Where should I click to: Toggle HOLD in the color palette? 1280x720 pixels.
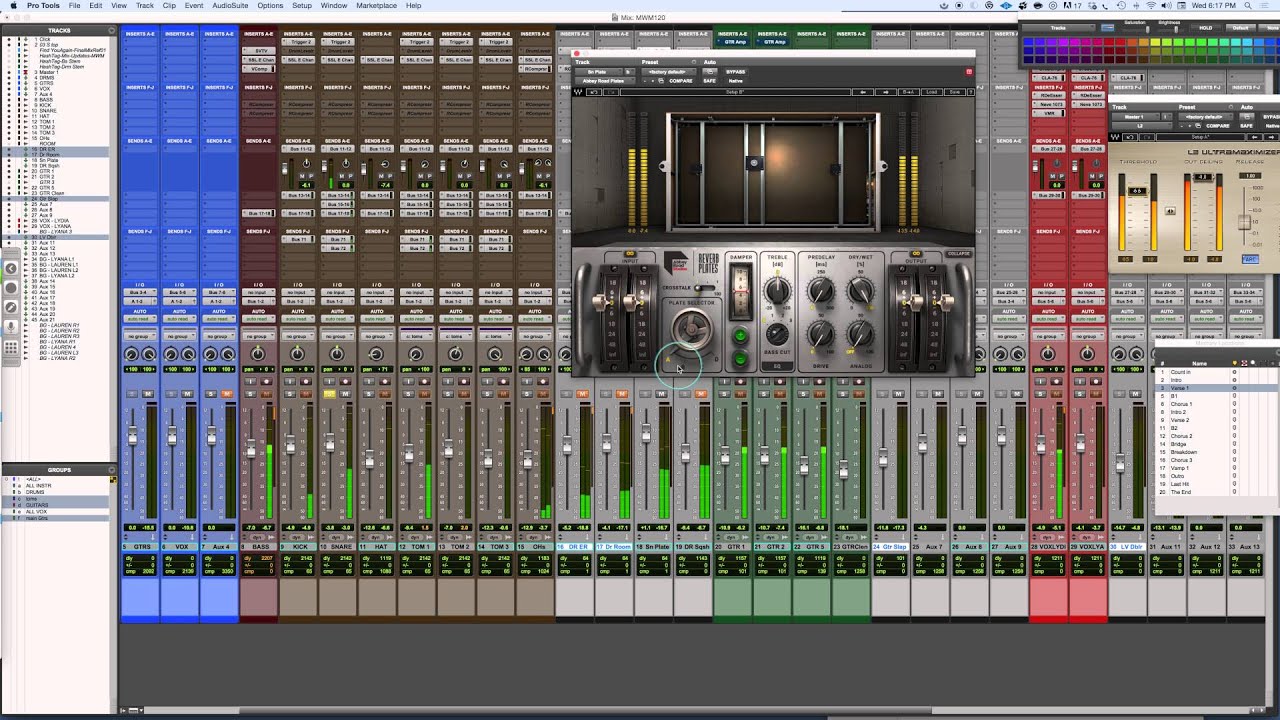click(1206, 28)
